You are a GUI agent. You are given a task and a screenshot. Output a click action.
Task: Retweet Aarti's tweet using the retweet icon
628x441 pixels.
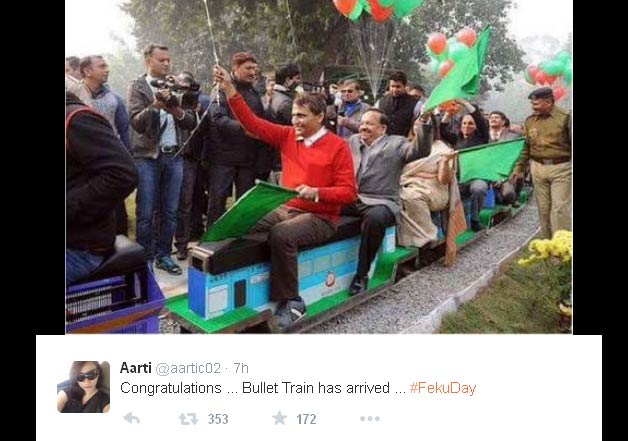(x=188, y=419)
